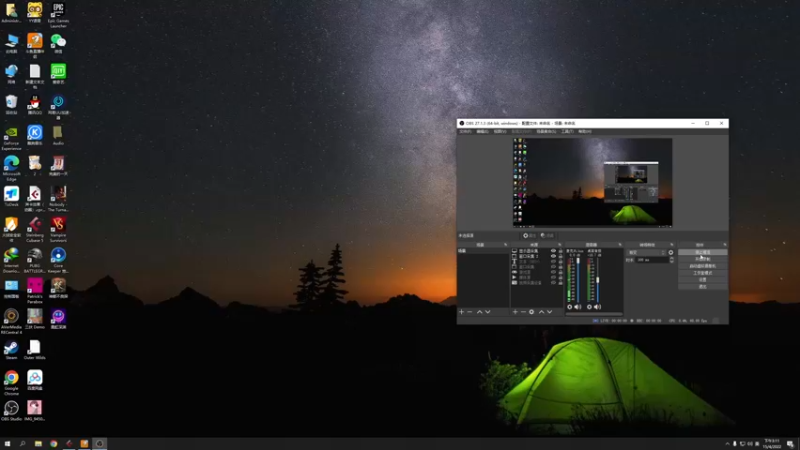Select Patrick's Parabox desktop icon
The width and height of the screenshot is (800, 450).
[35, 291]
